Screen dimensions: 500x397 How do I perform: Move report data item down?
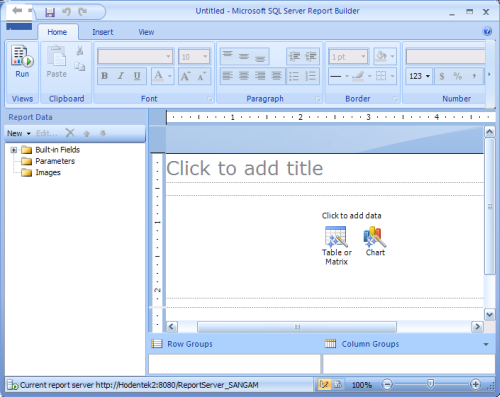[103, 133]
